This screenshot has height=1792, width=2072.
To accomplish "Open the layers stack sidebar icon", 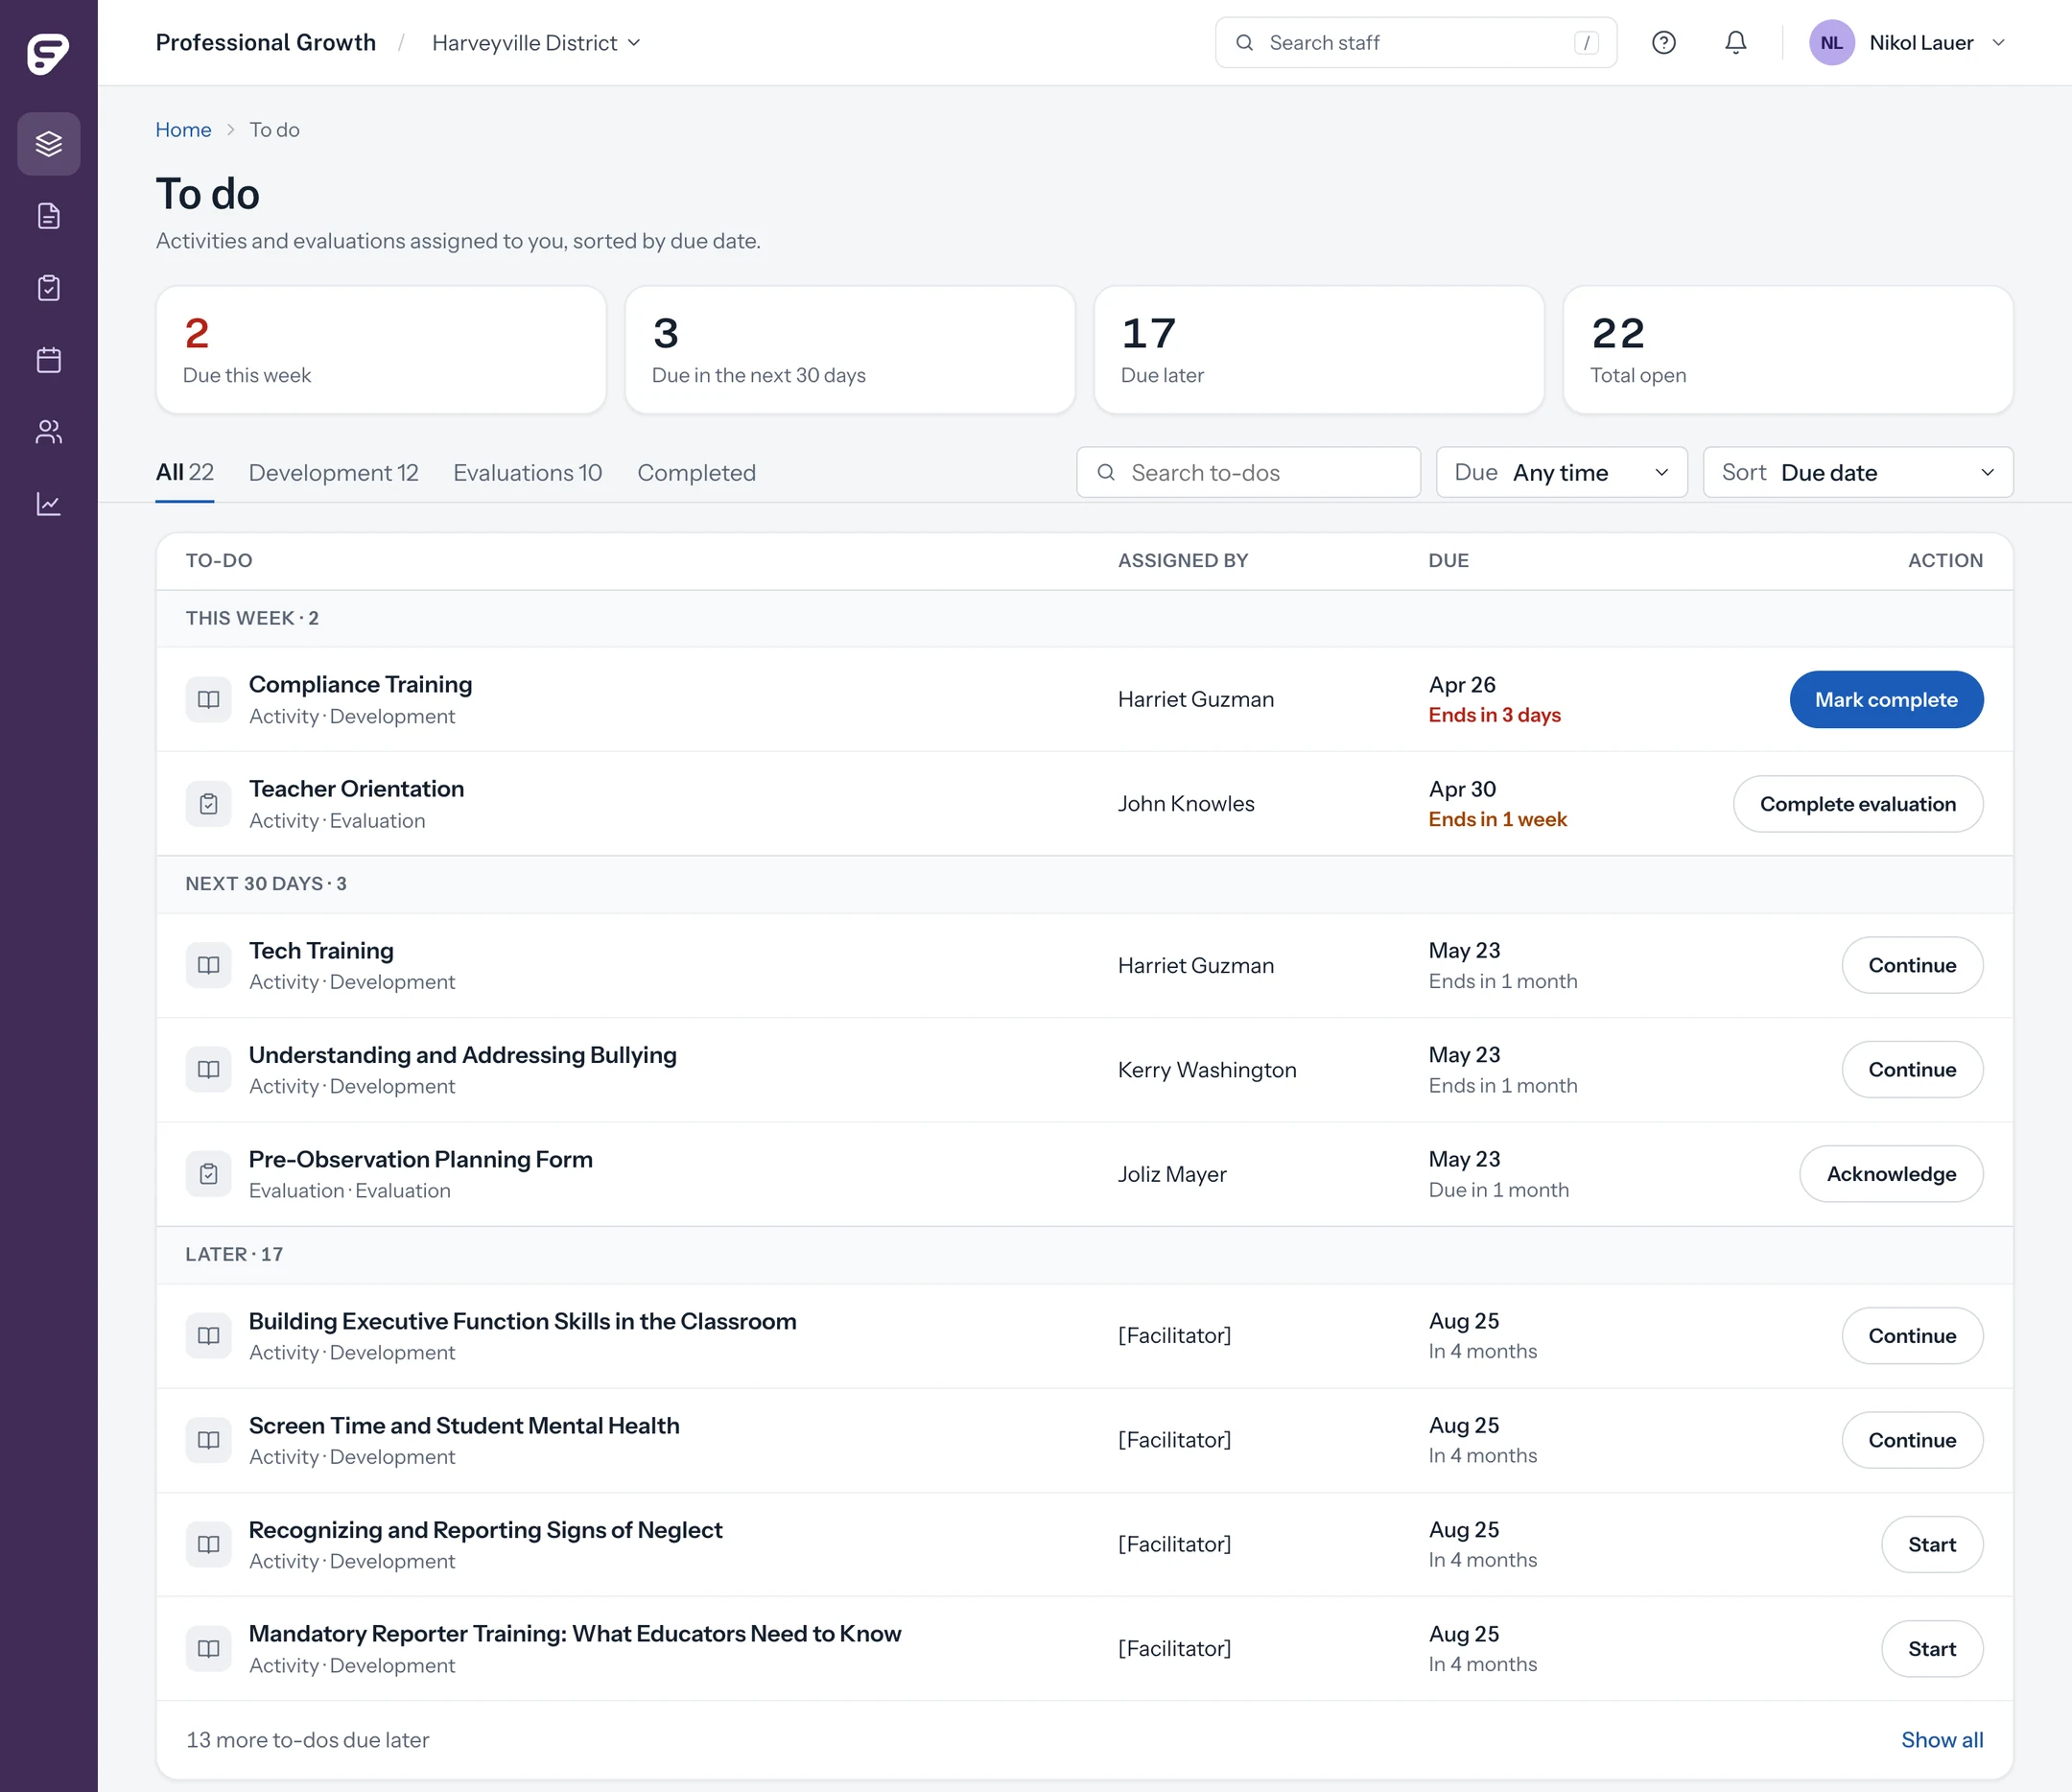I will [49, 144].
